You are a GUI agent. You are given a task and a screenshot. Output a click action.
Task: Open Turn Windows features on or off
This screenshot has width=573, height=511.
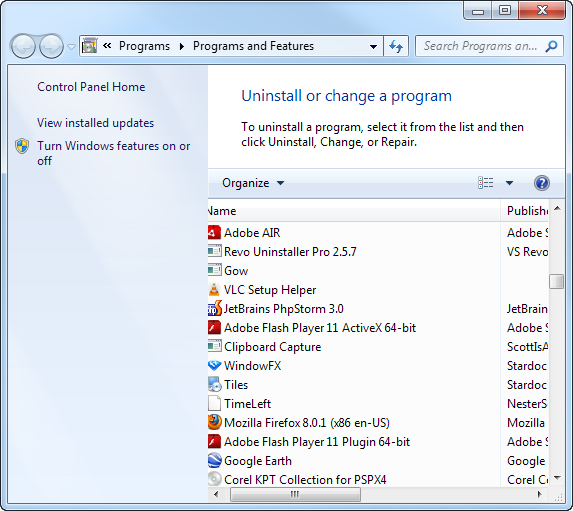click(x=114, y=153)
